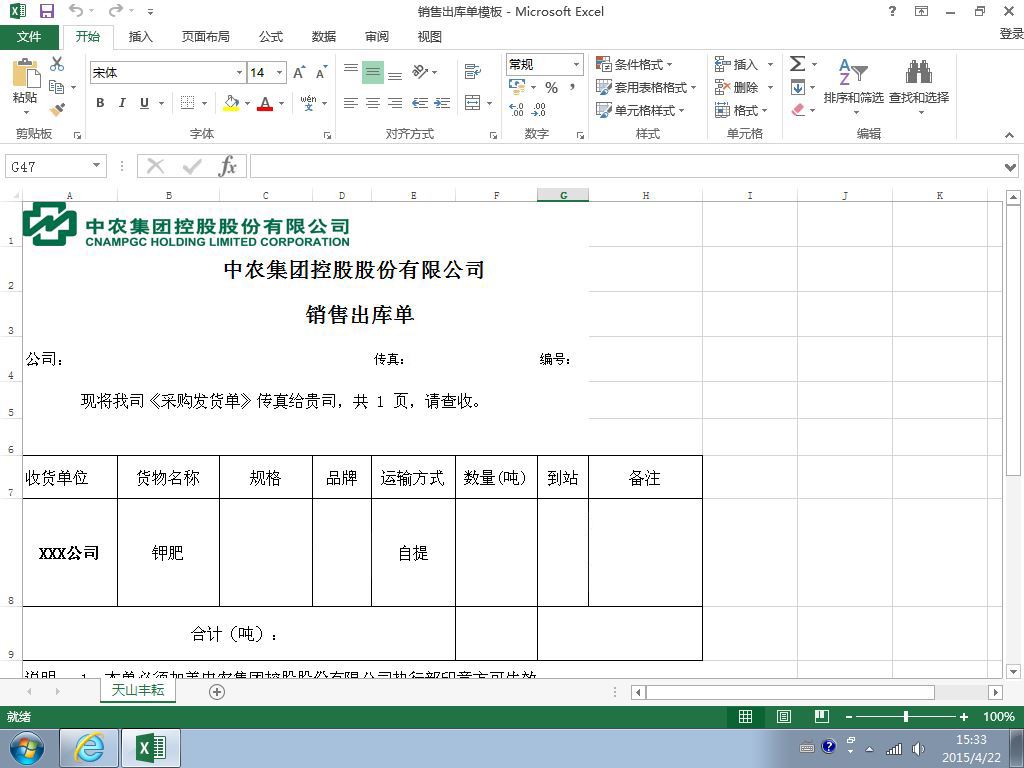
Task: Click the Fill down icon
Action: tap(797, 87)
